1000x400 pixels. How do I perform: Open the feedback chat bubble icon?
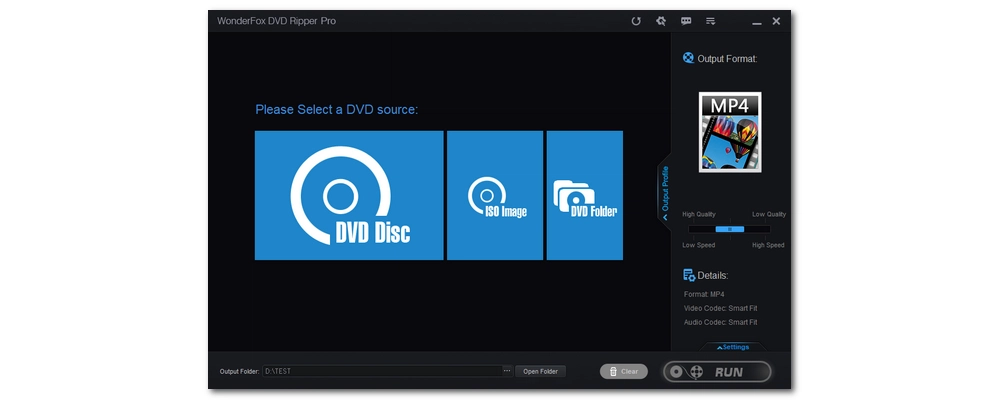[686, 21]
